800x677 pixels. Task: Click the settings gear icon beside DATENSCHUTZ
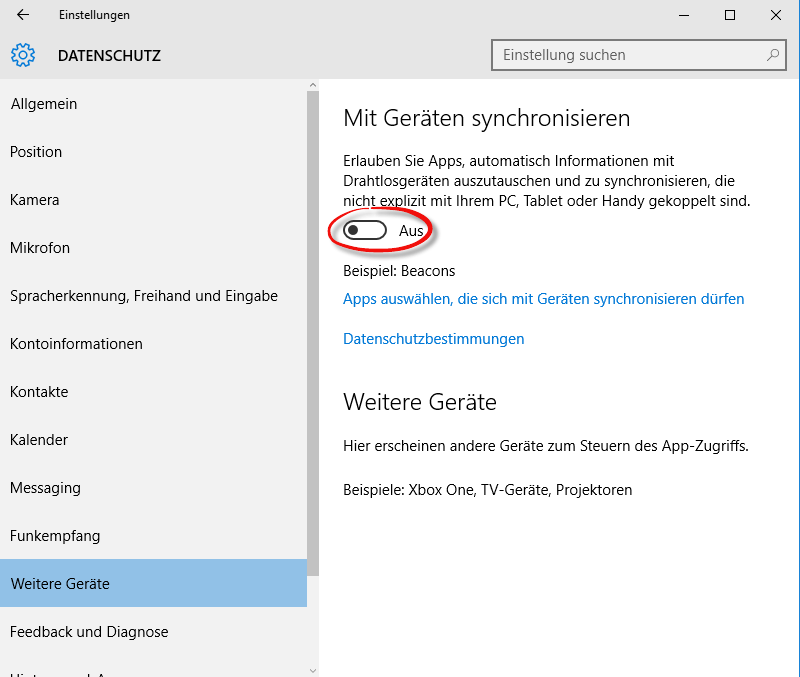click(23, 55)
